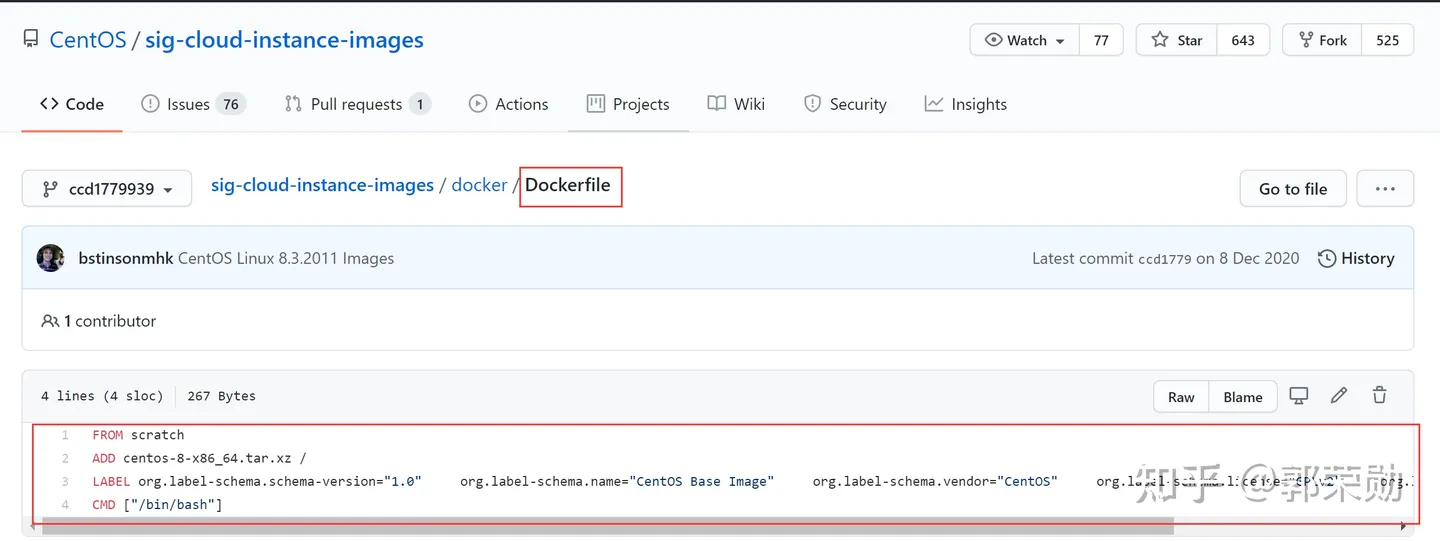Click the pencil edit file icon
This screenshot has height=541, width=1440.
(x=1339, y=396)
